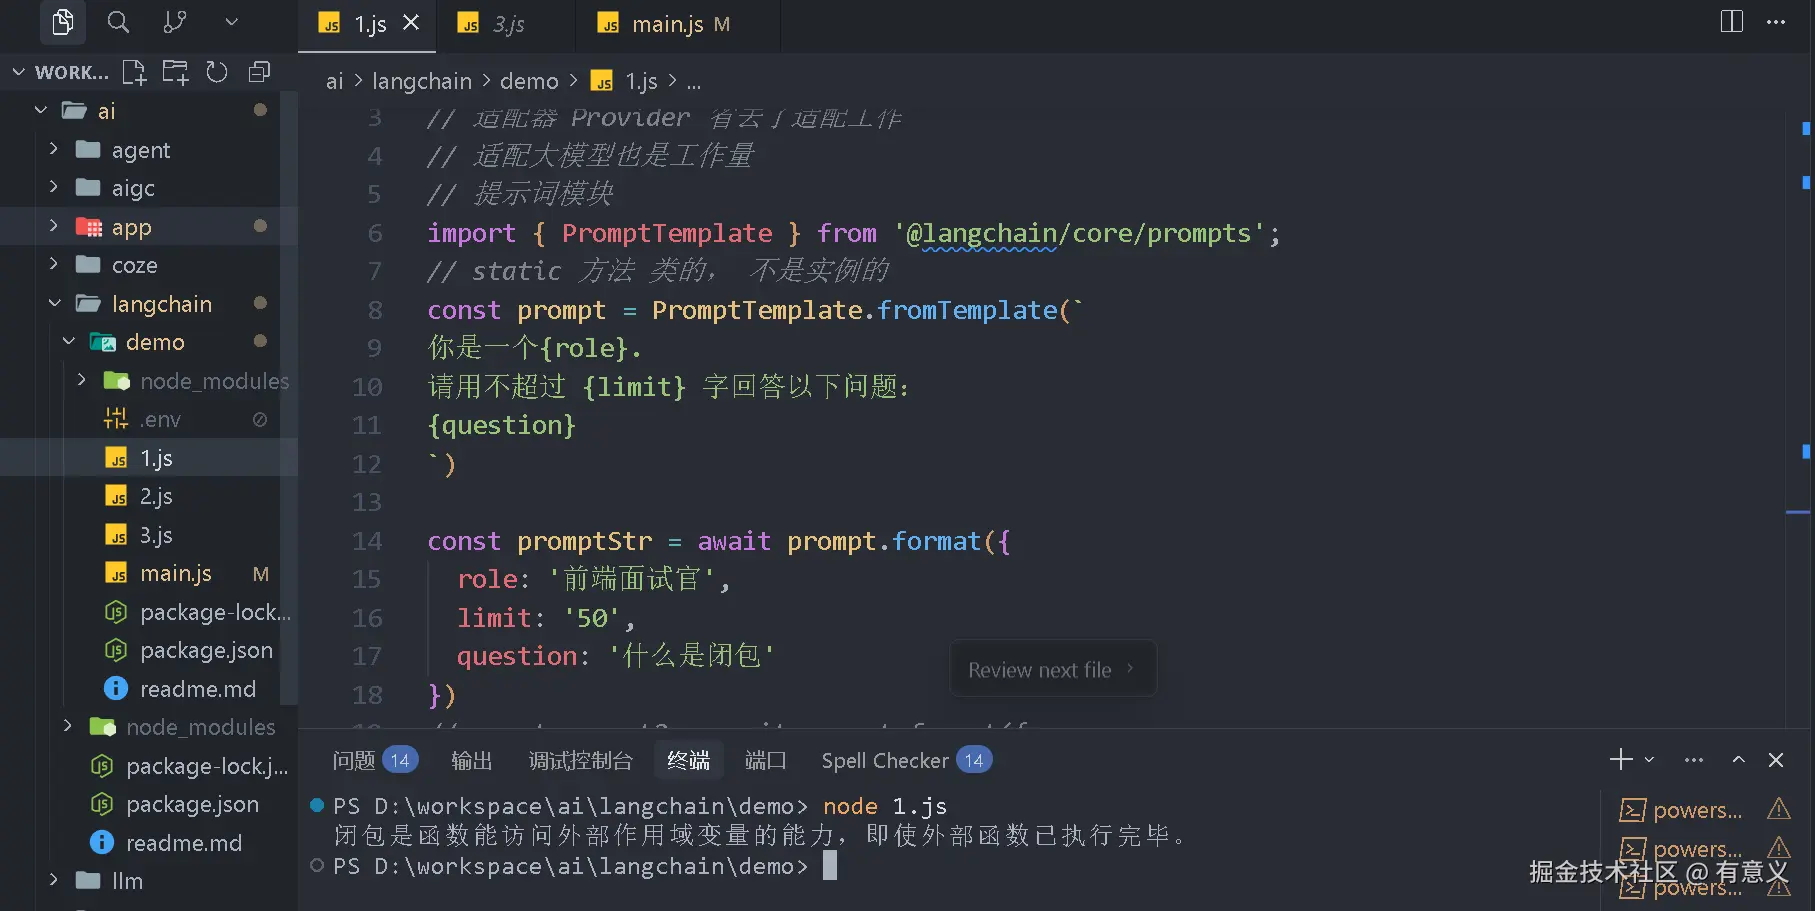Click the Review next file button
Screen dimensions: 1815x911
click(x=1052, y=670)
